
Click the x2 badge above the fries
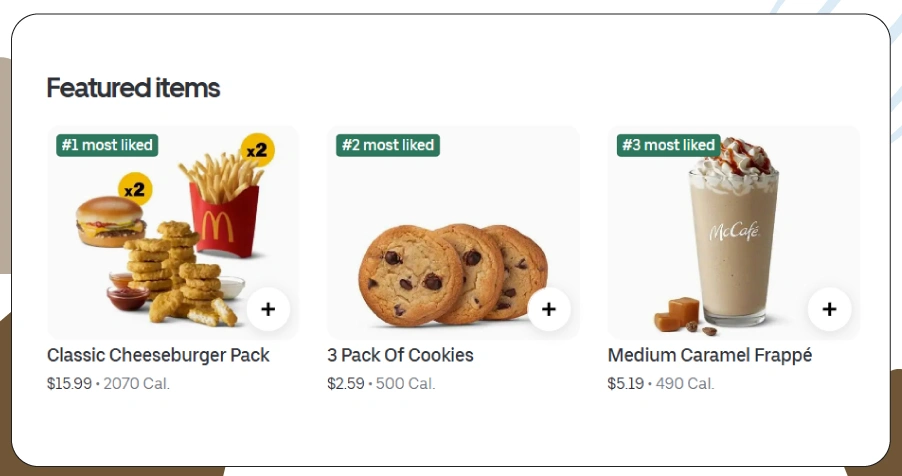tap(257, 150)
